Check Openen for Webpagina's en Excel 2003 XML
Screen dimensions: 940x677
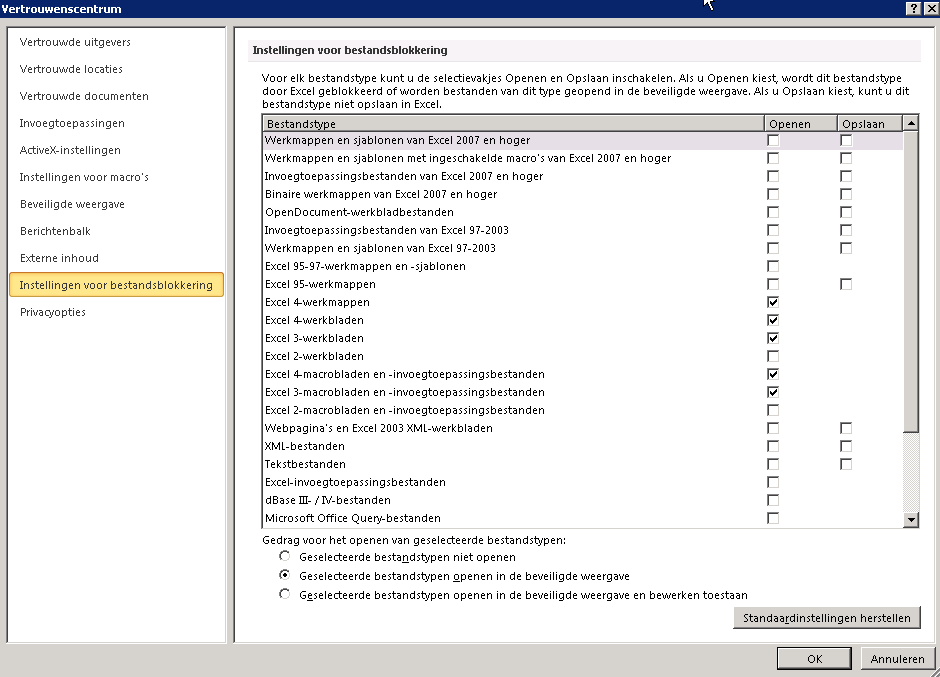point(773,428)
